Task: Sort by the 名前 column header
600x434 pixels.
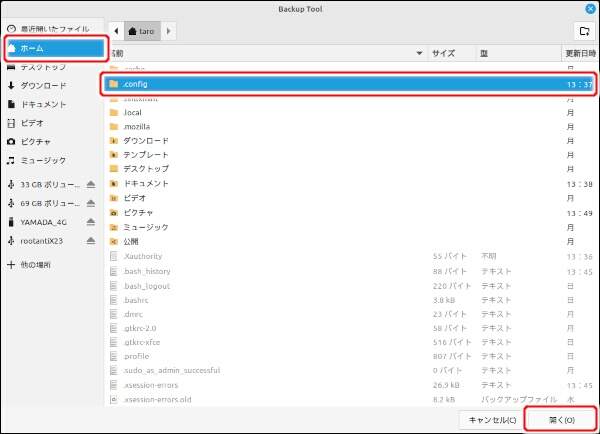Action: [267, 53]
